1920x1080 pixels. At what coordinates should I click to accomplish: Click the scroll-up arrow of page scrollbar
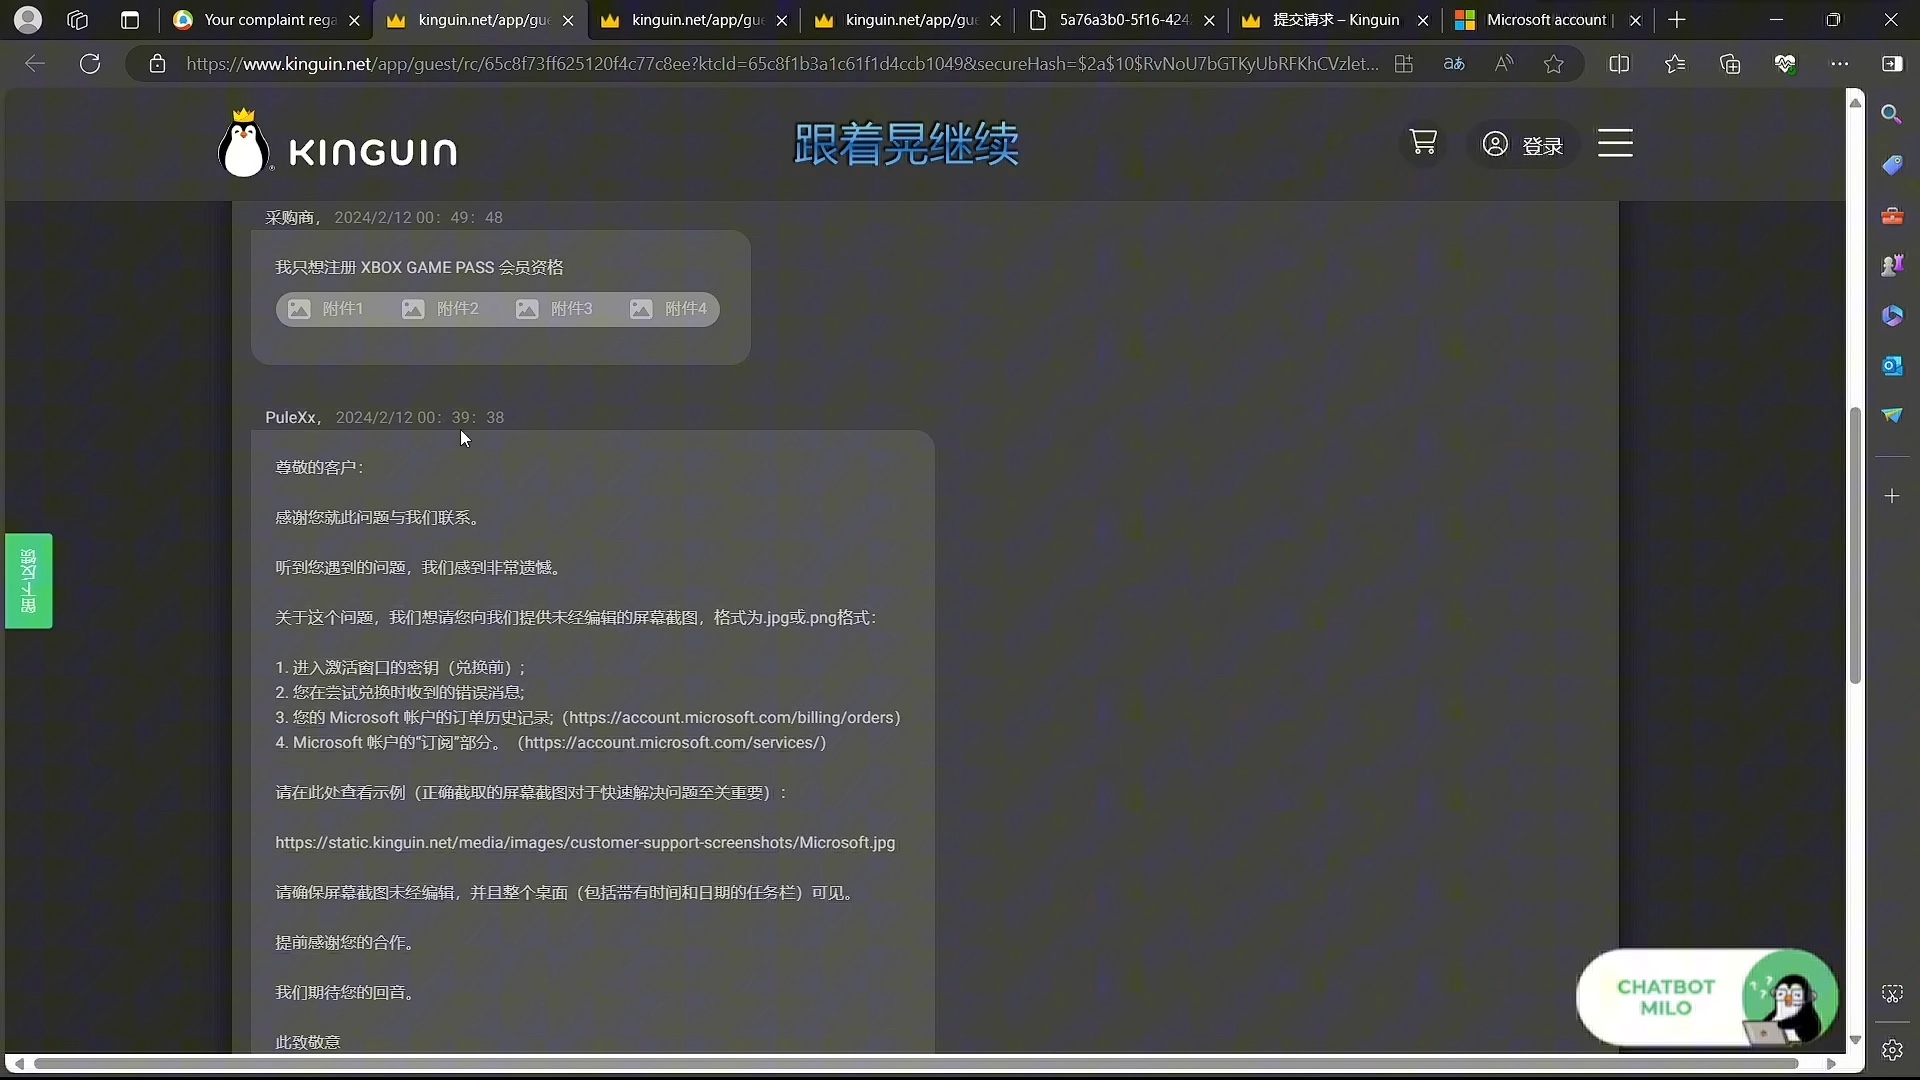tap(1855, 102)
